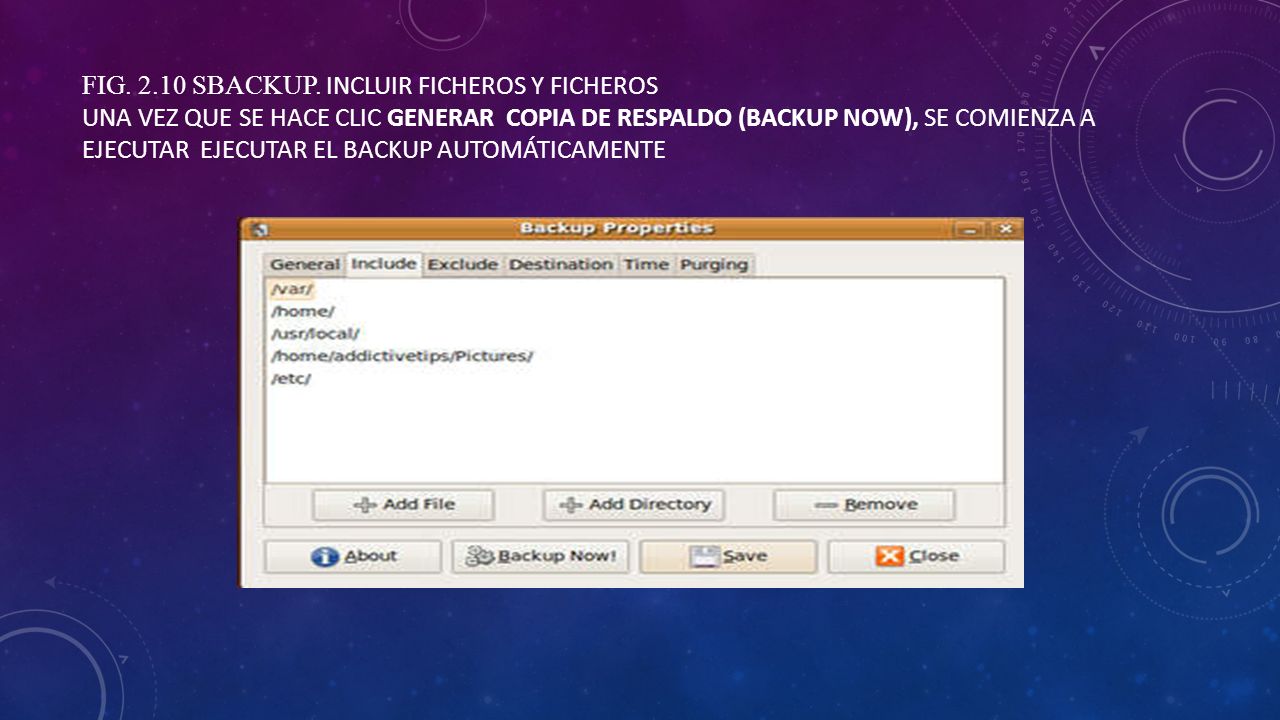Select the Include tab

pos(384,263)
